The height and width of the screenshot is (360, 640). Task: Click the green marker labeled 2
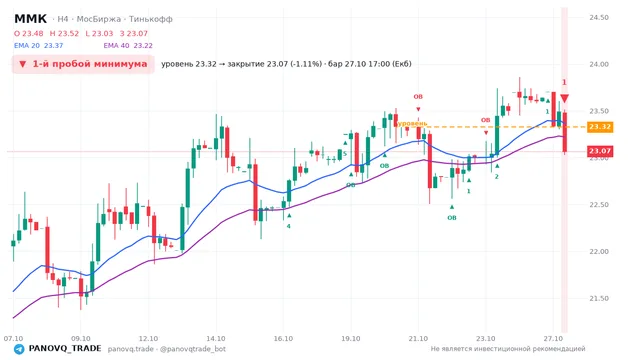[x=497, y=176]
